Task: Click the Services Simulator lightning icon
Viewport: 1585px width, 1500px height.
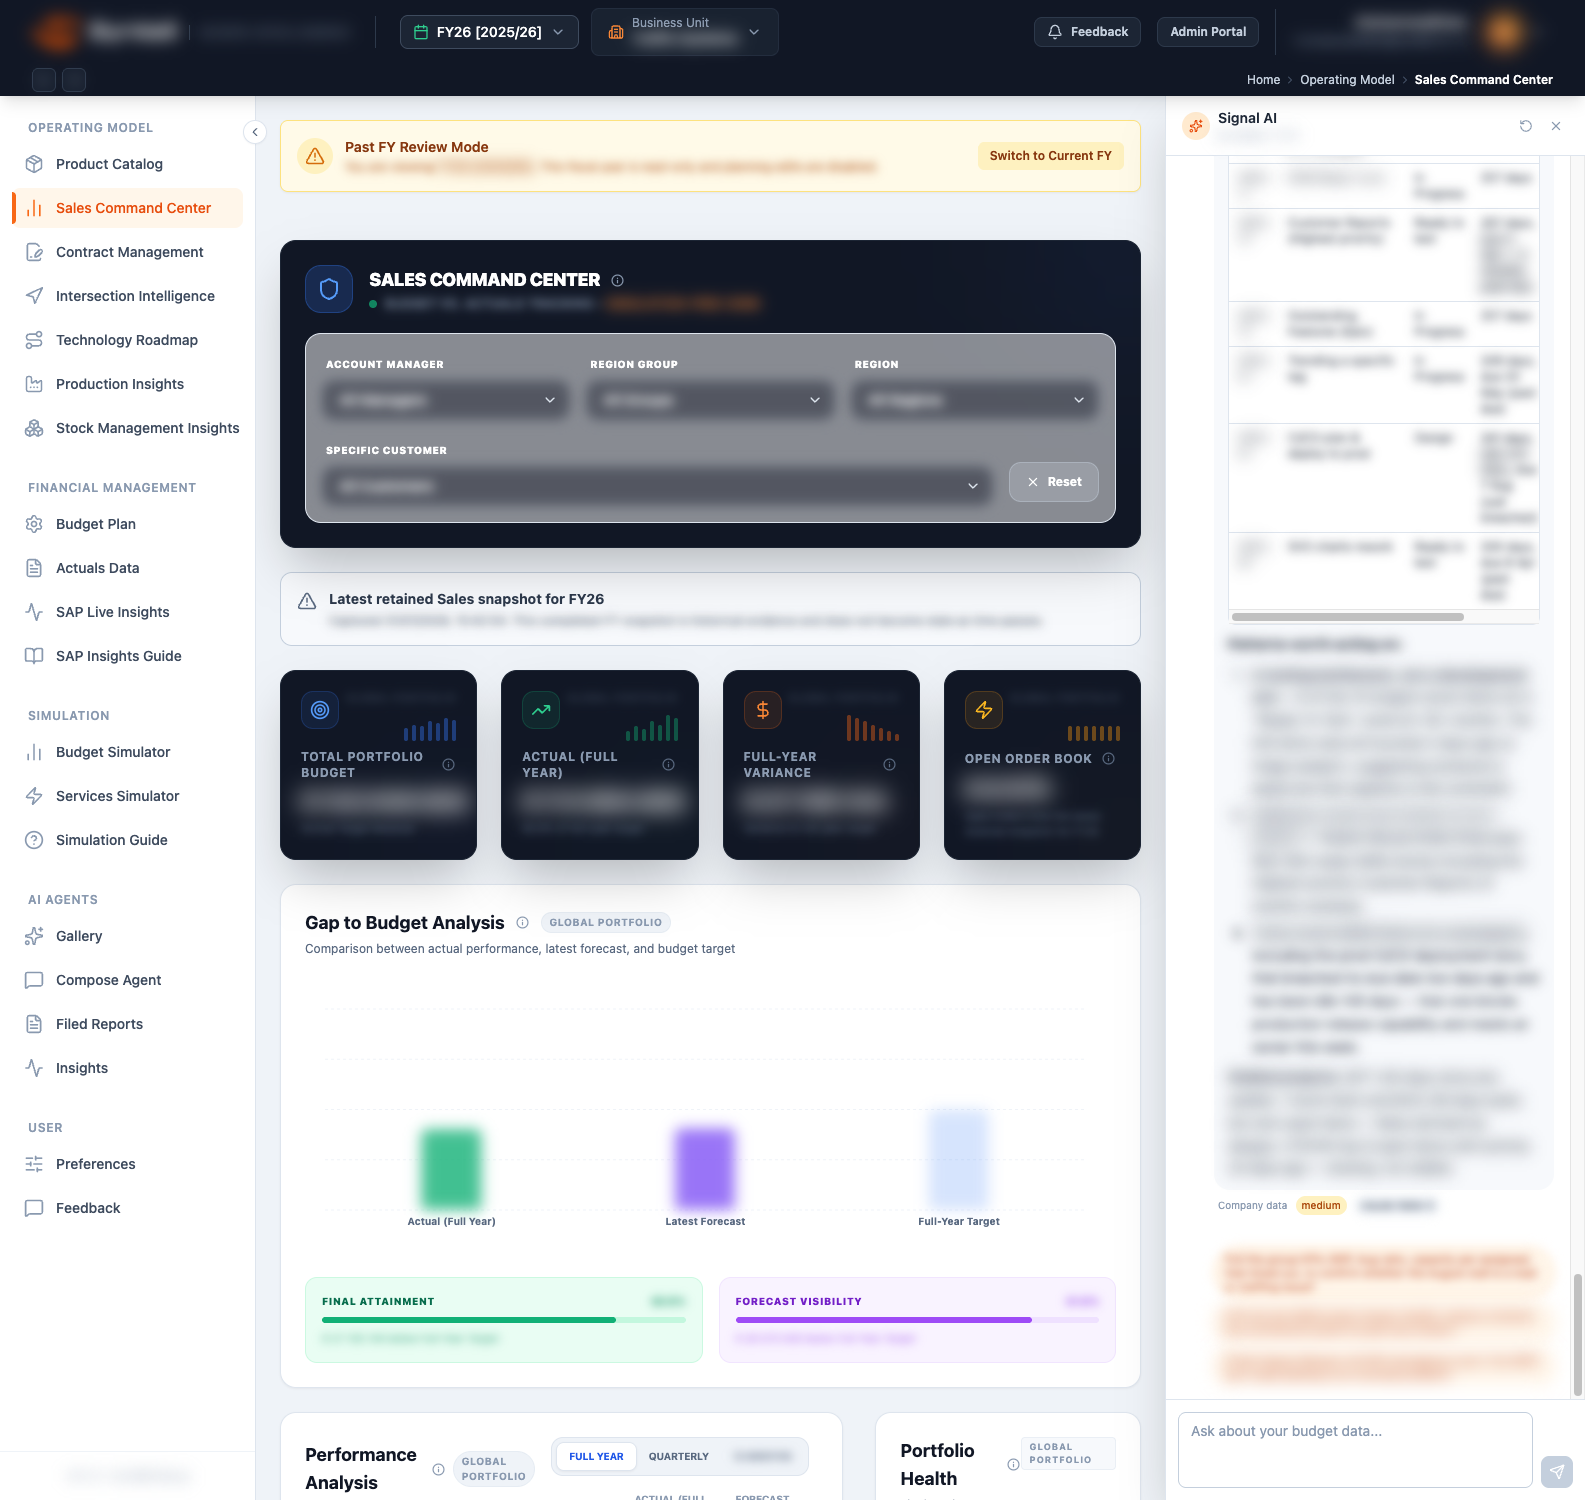Action: 34,796
